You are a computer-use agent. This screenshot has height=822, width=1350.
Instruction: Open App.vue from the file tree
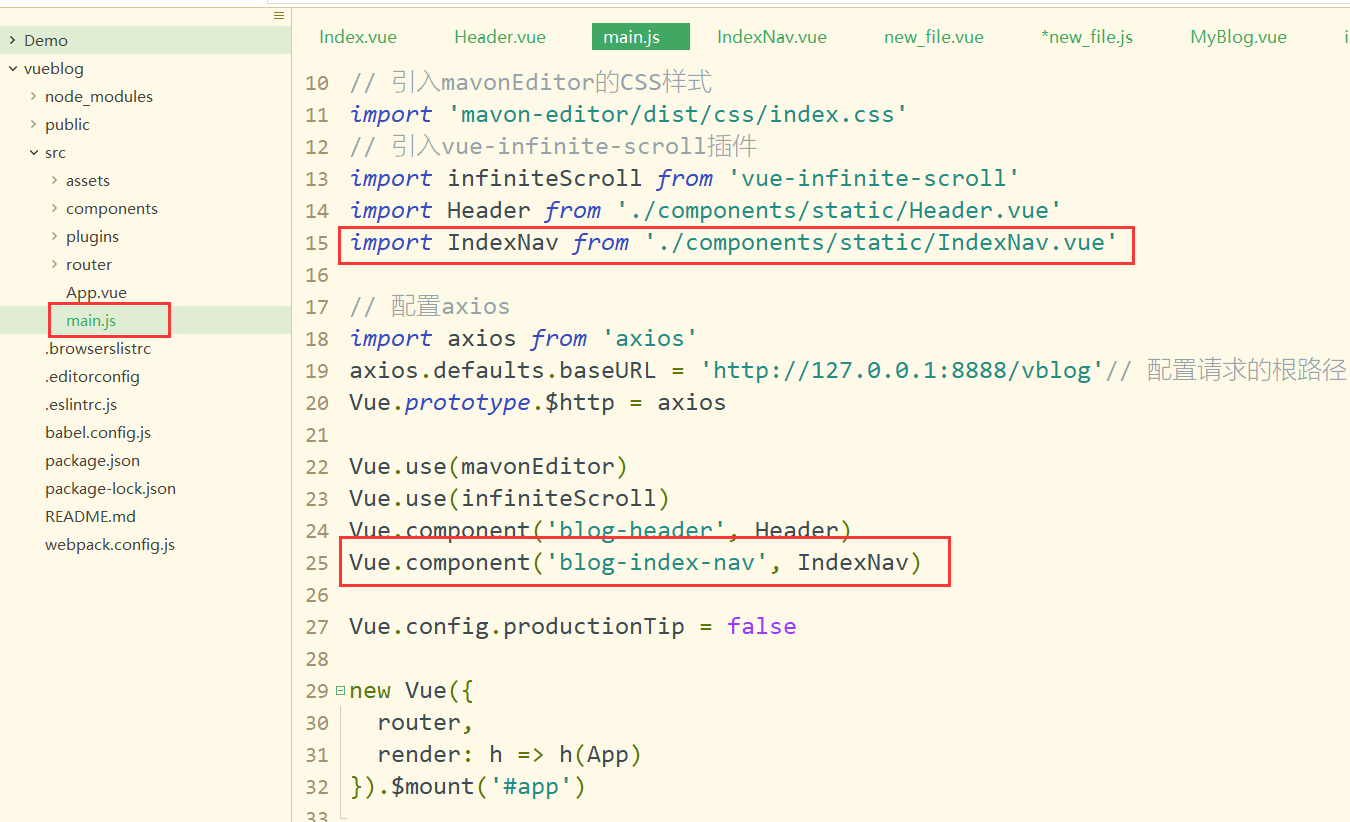[x=96, y=293]
